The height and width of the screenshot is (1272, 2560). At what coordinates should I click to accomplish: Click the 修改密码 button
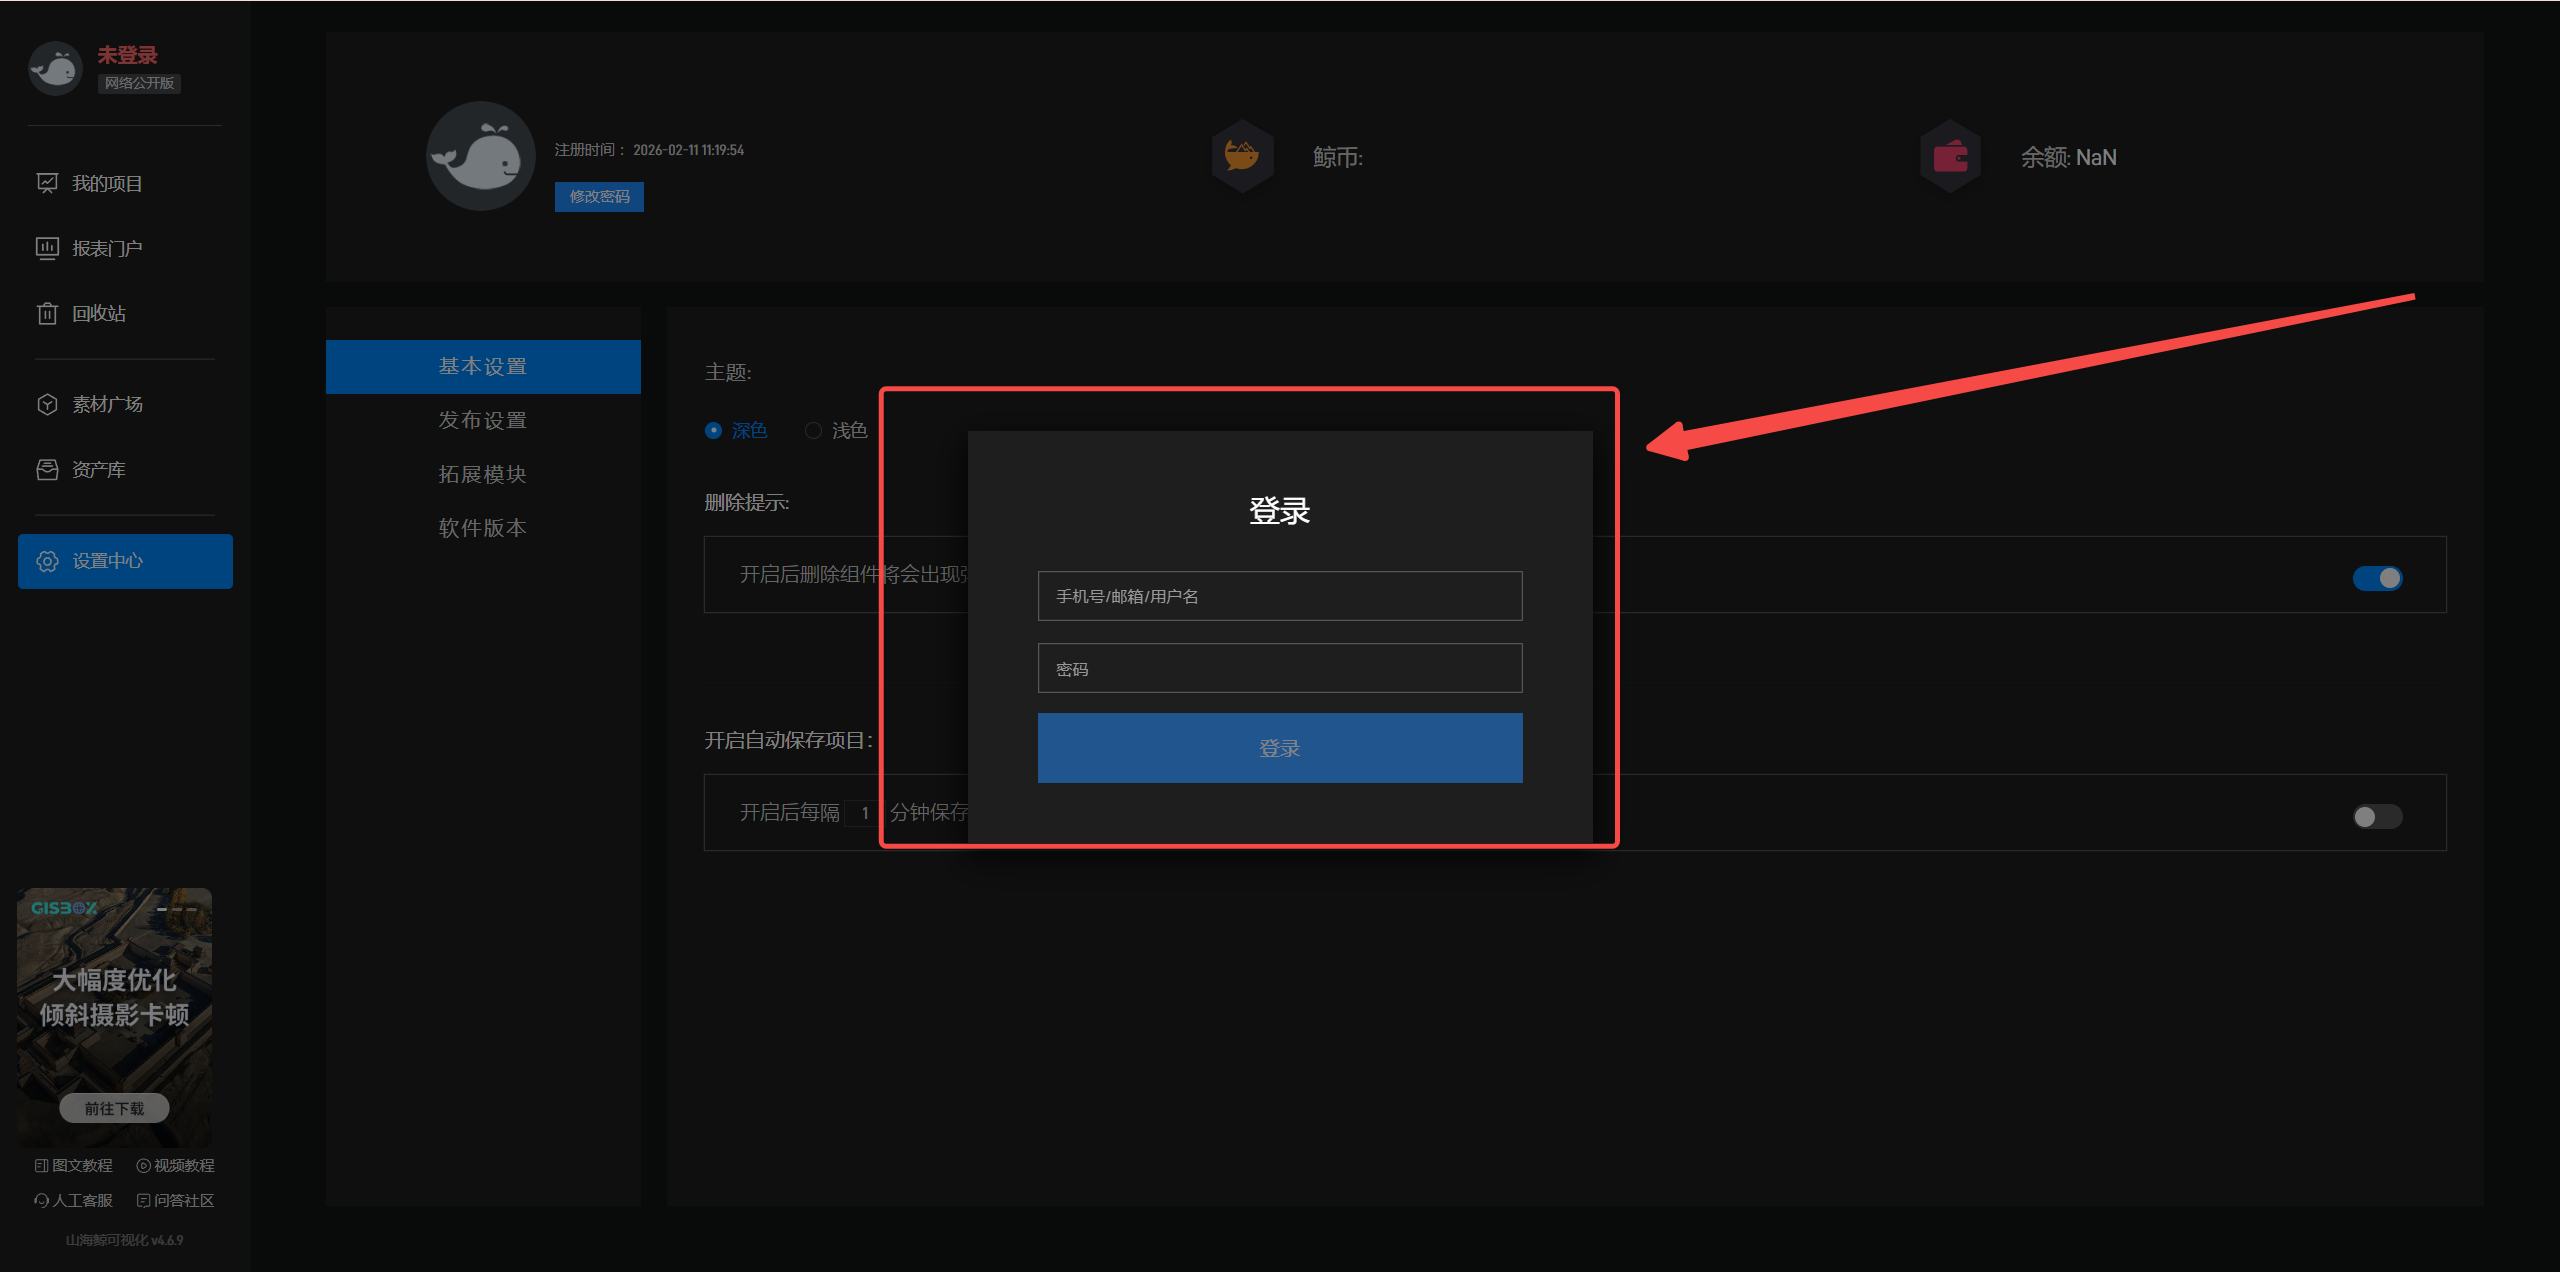(599, 196)
